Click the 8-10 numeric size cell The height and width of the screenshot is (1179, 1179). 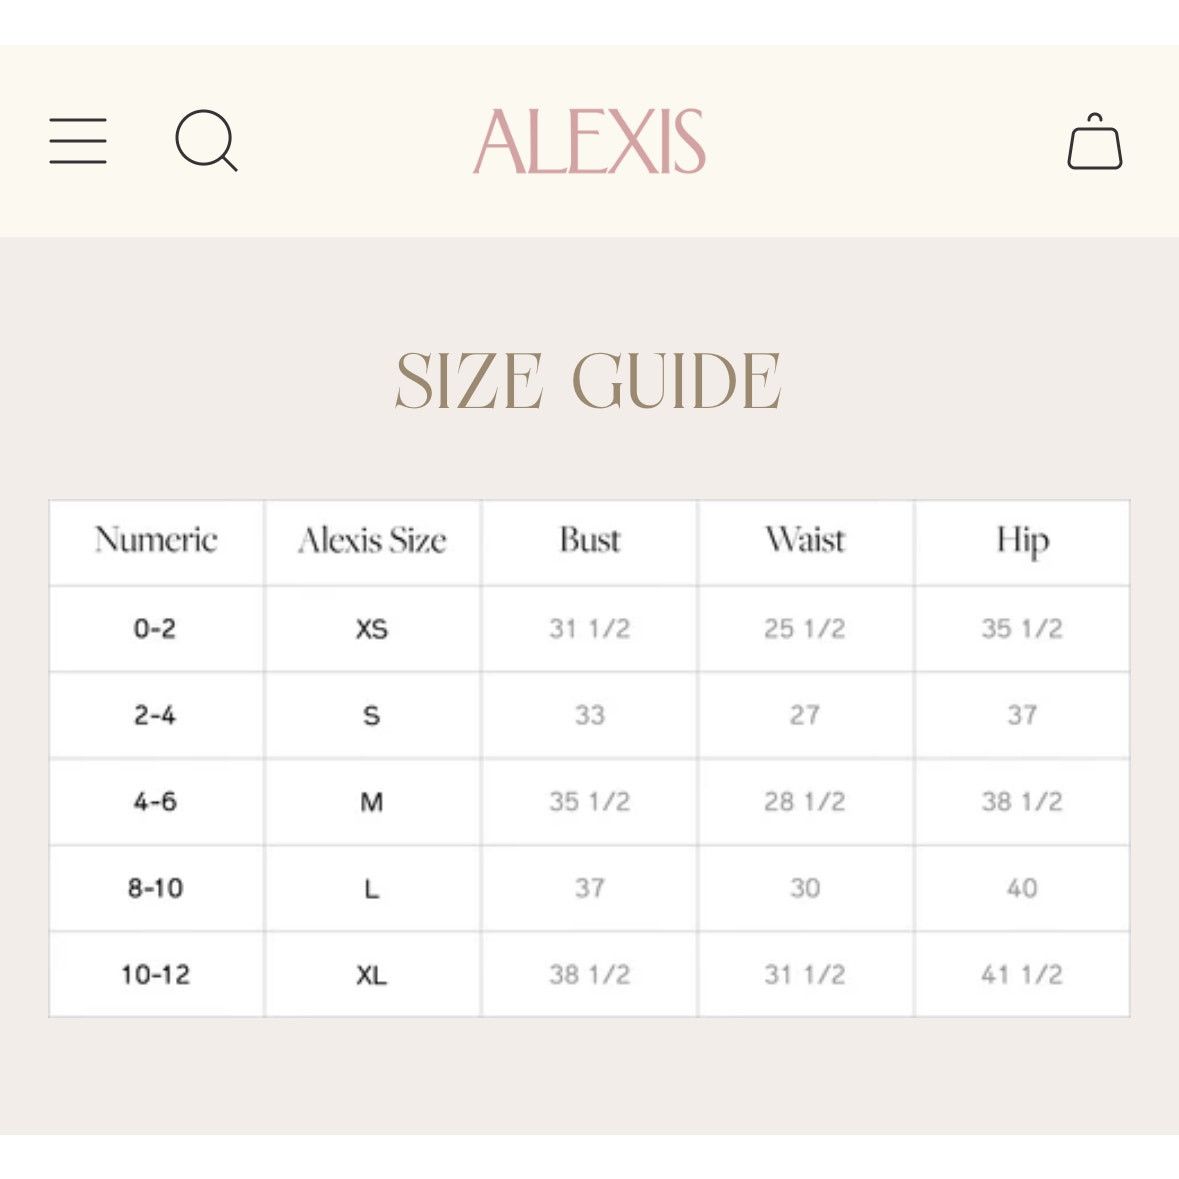pos(156,889)
